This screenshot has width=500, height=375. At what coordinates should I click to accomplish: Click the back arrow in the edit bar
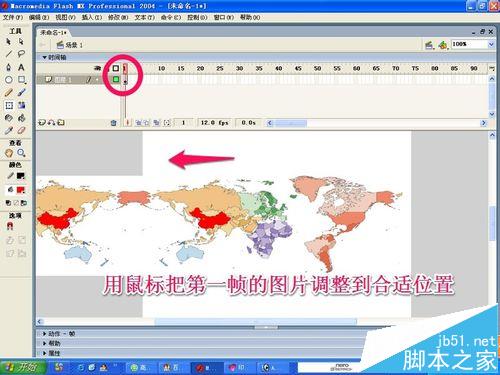[43, 45]
